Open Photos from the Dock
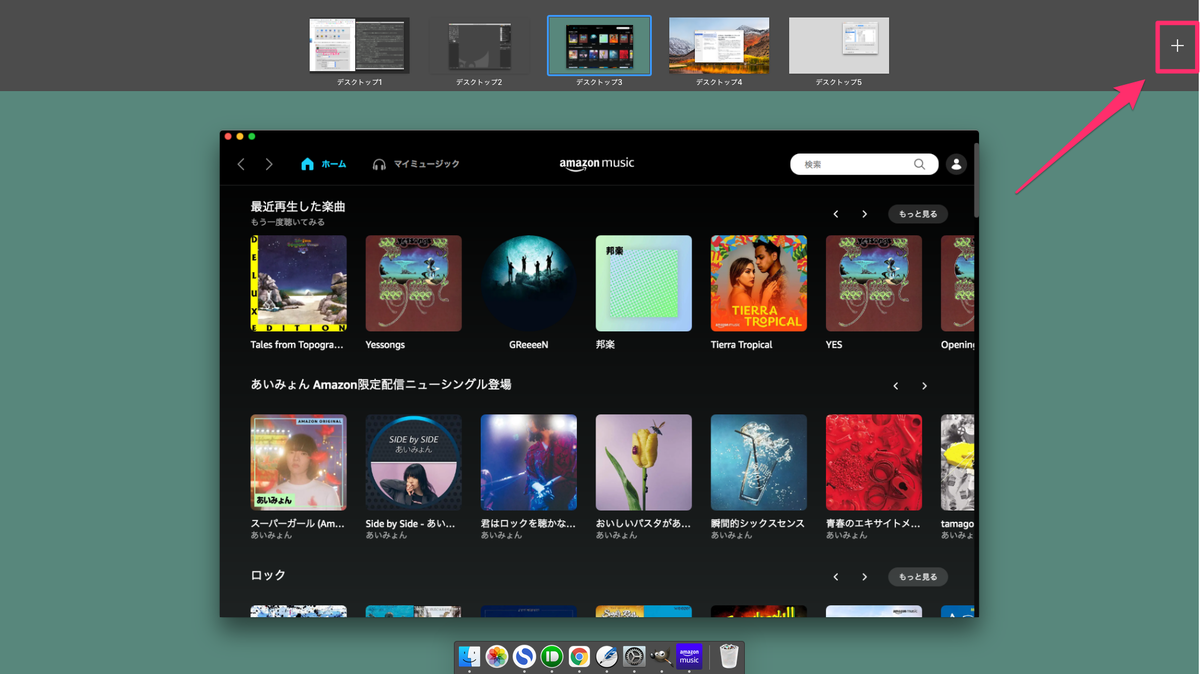Viewport: 1200px width, 674px height. [x=497, y=657]
